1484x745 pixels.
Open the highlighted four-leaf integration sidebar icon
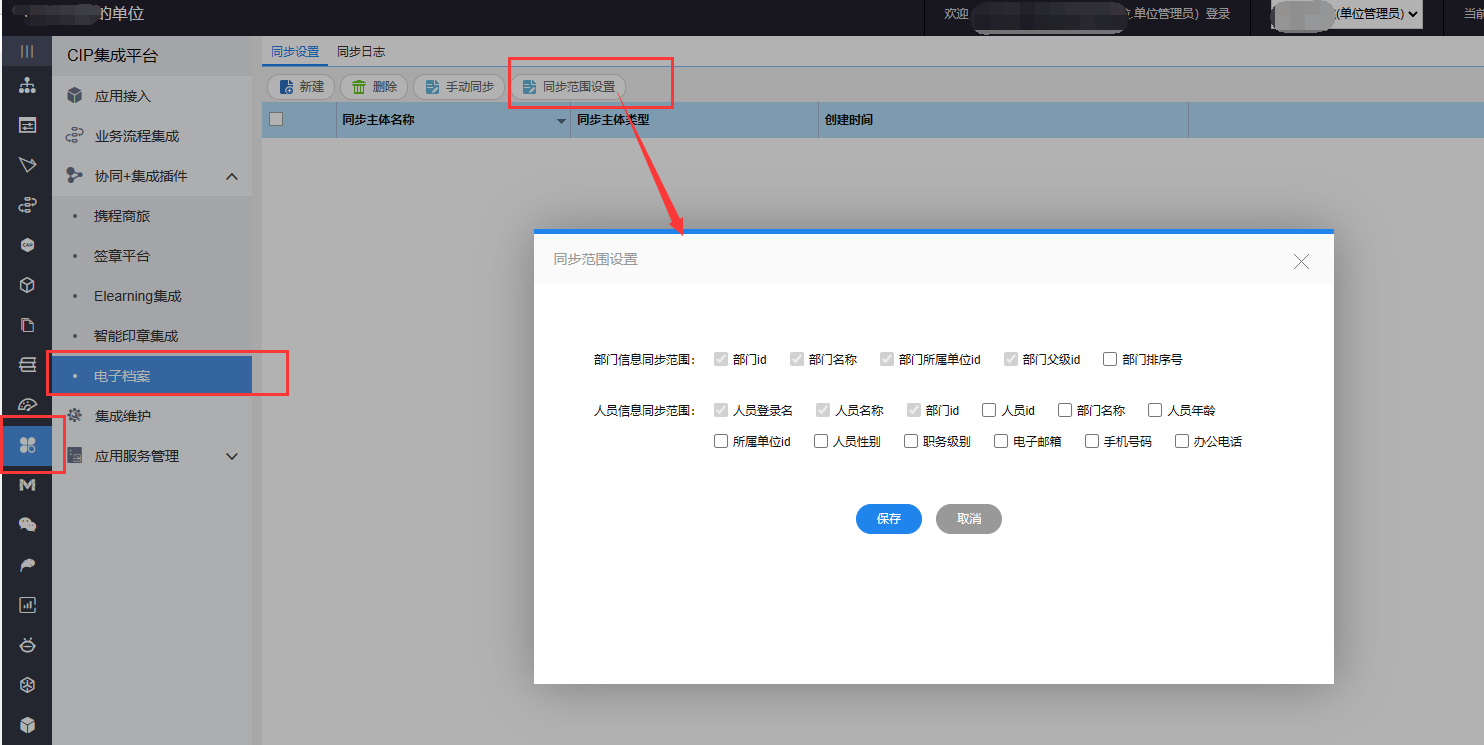tap(27, 445)
